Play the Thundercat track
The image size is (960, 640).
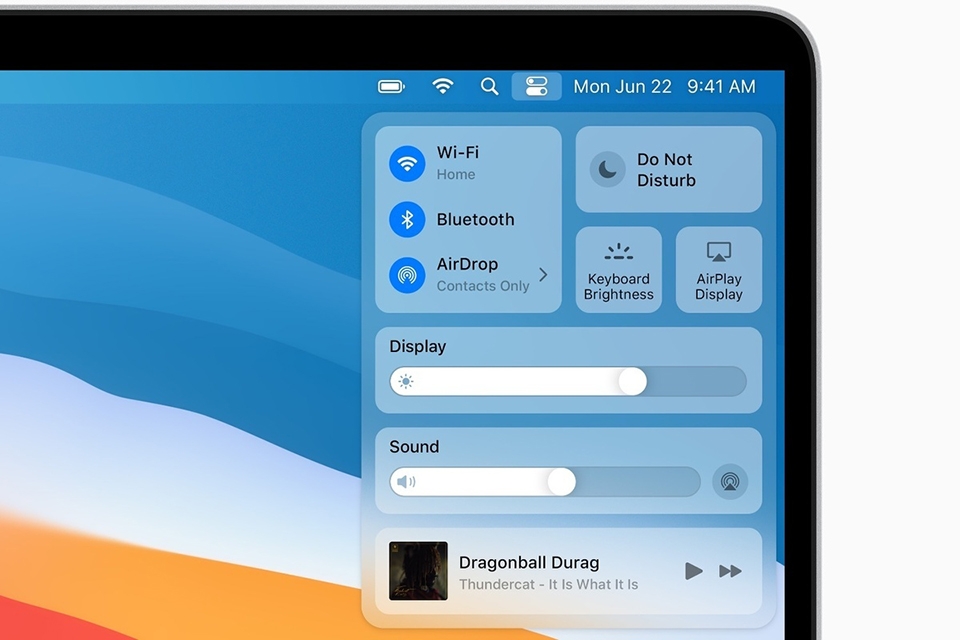click(x=693, y=570)
